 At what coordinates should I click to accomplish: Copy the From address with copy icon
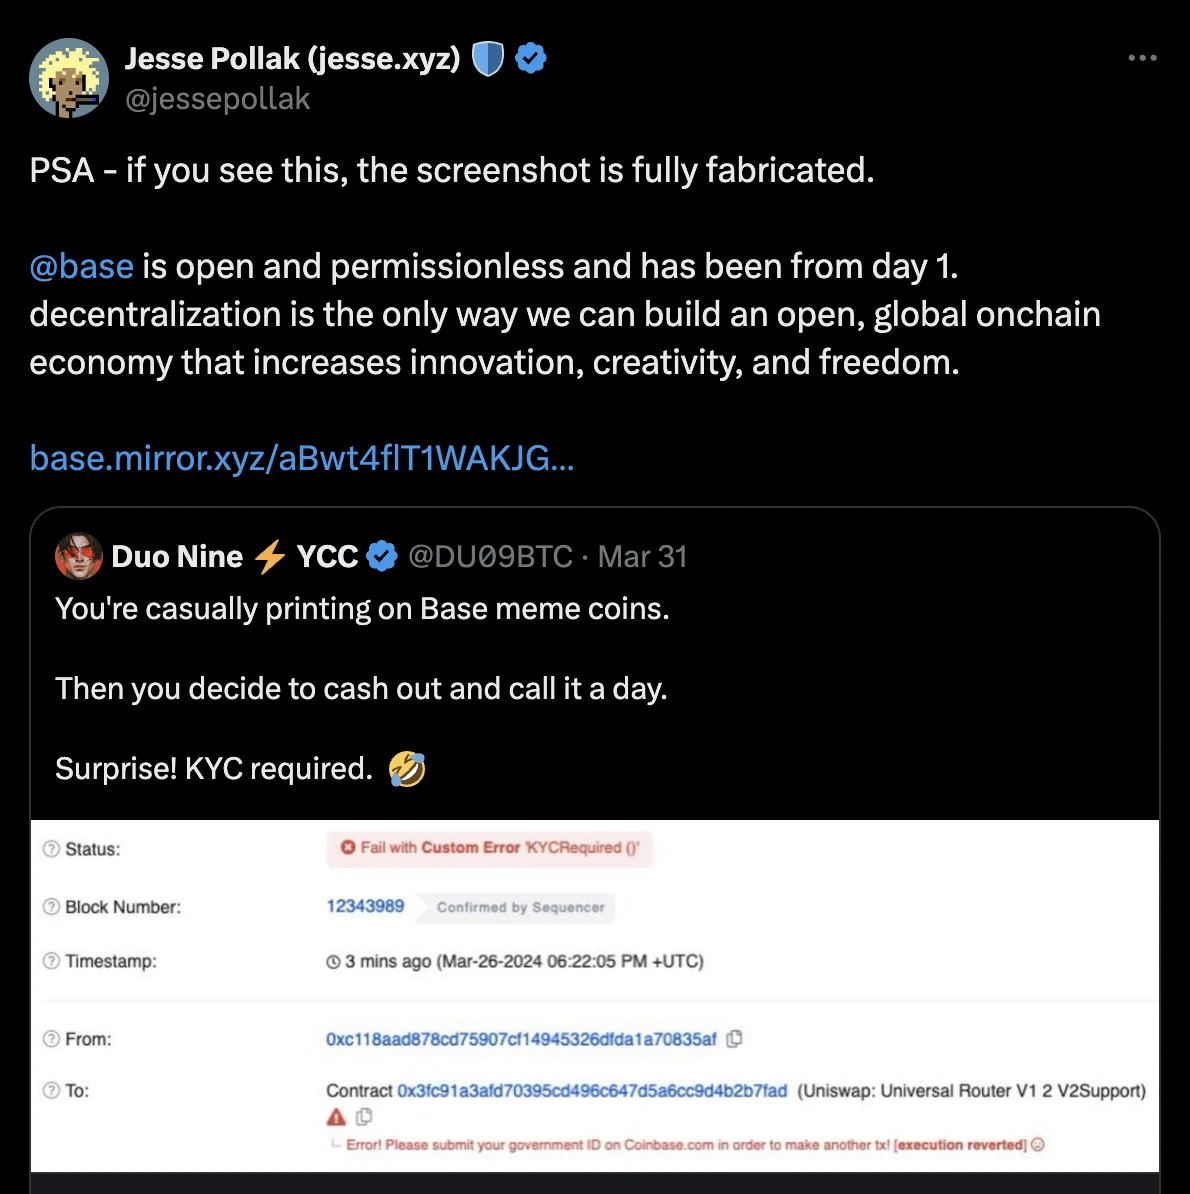[x=734, y=1039]
